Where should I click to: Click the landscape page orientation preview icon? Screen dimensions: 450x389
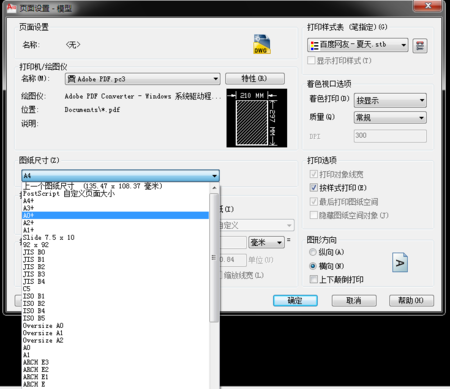point(400,262)
